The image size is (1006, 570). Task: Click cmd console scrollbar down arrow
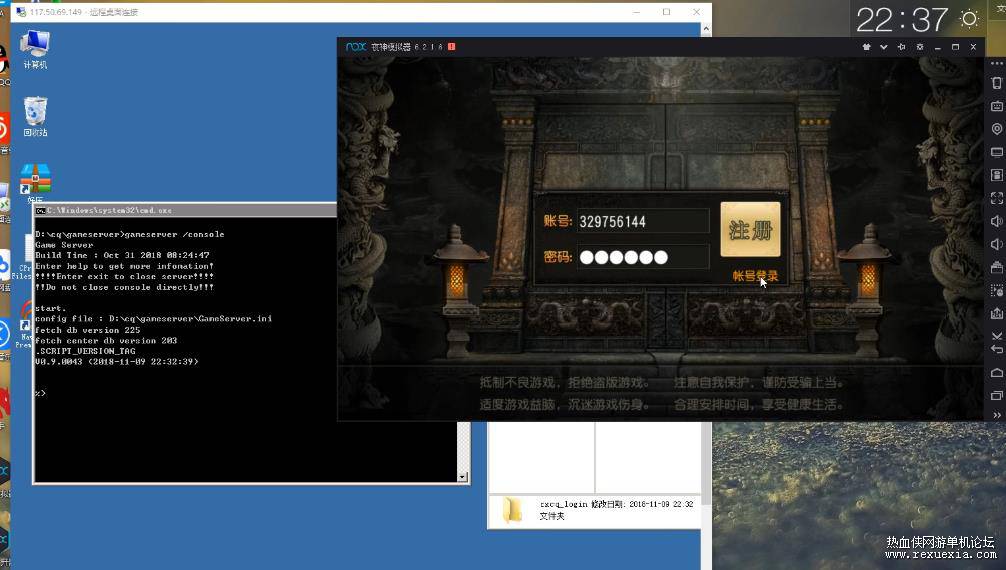[463, 477]
